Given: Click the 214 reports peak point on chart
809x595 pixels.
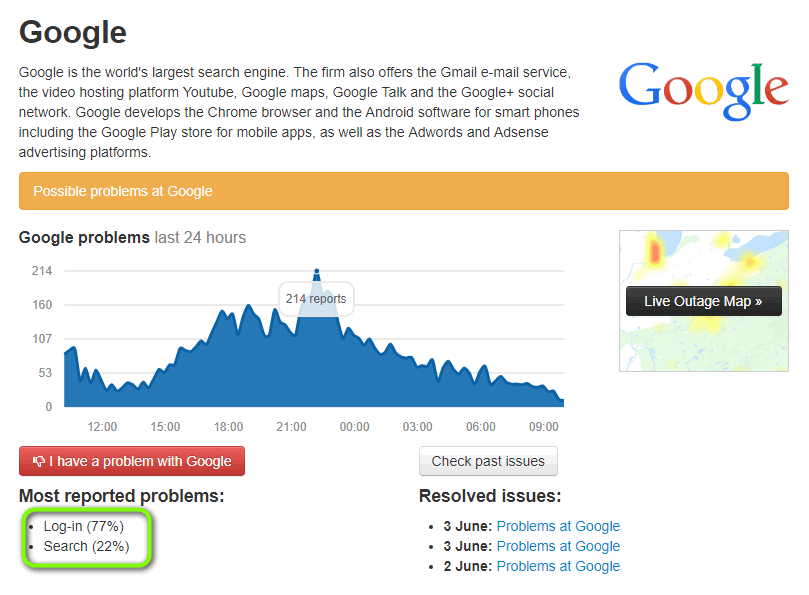Looking at the screenshot, I should pos(317,271).
